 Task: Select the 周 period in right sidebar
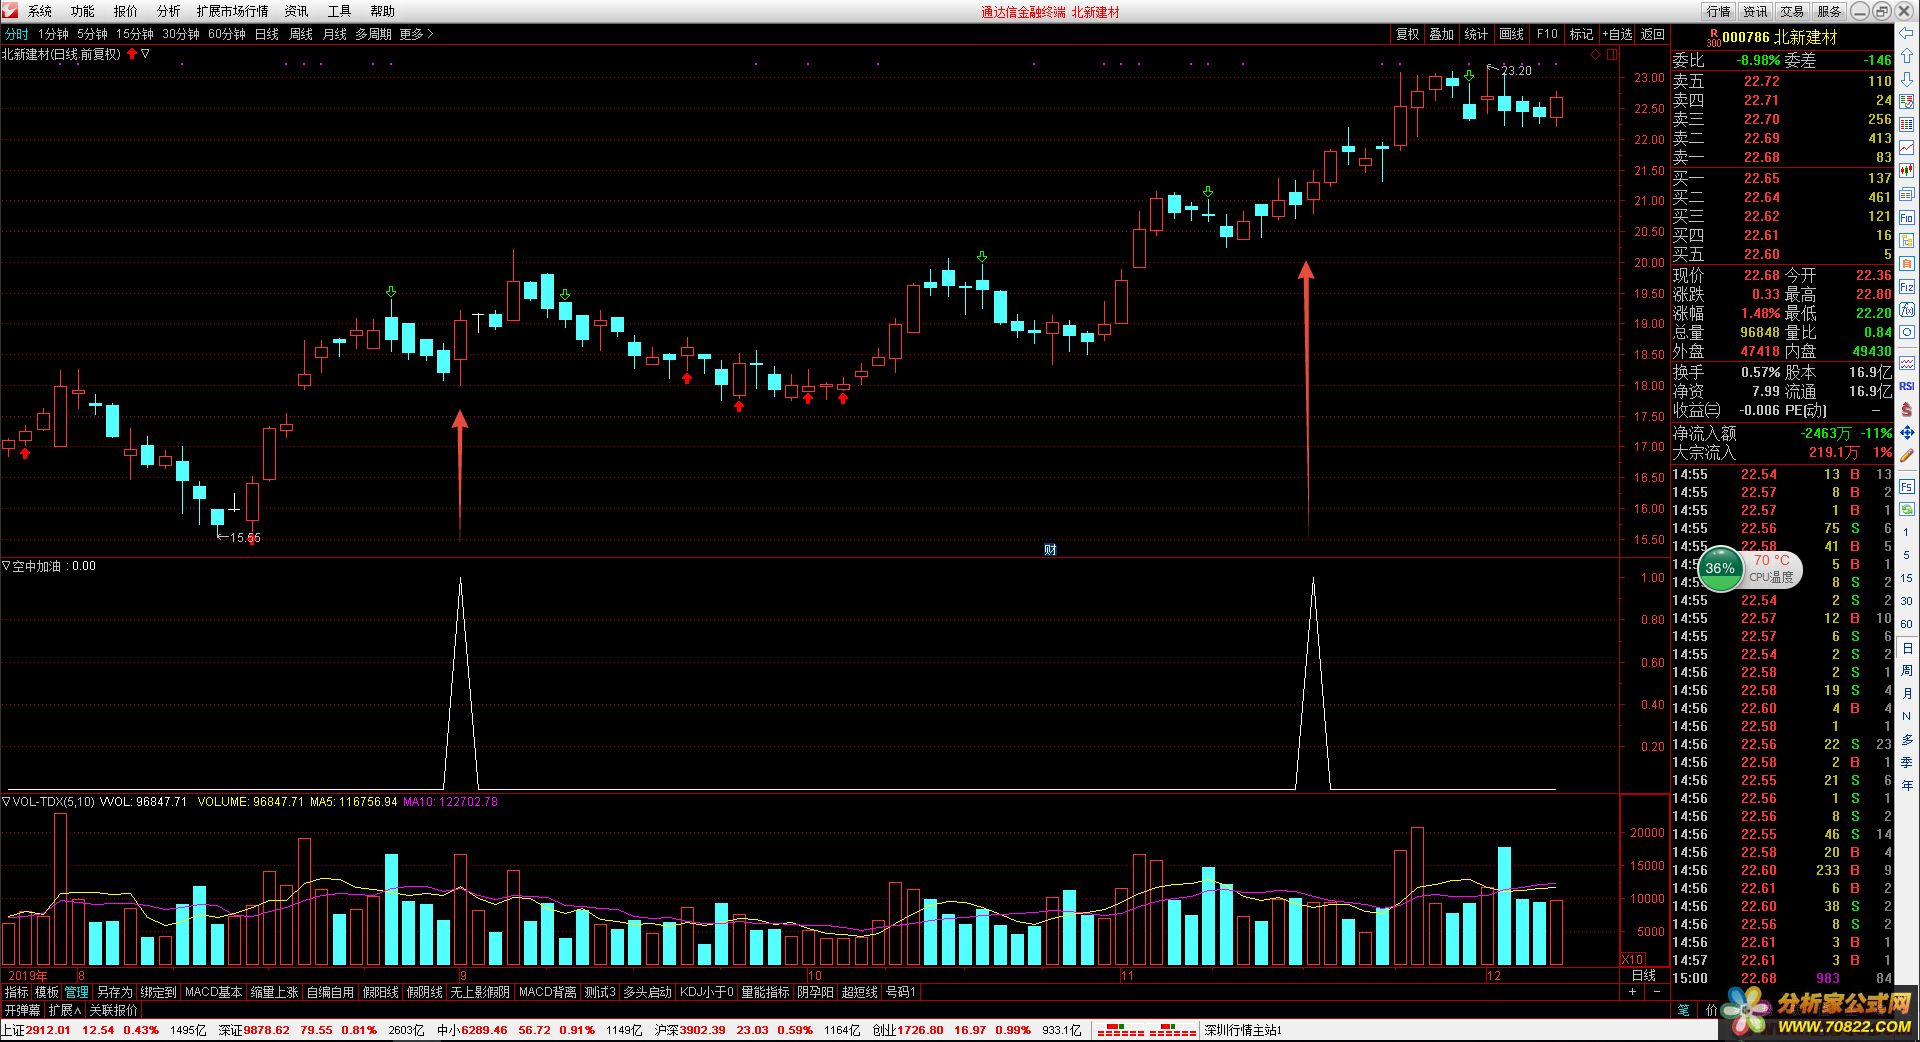[x=1907, y=670]
